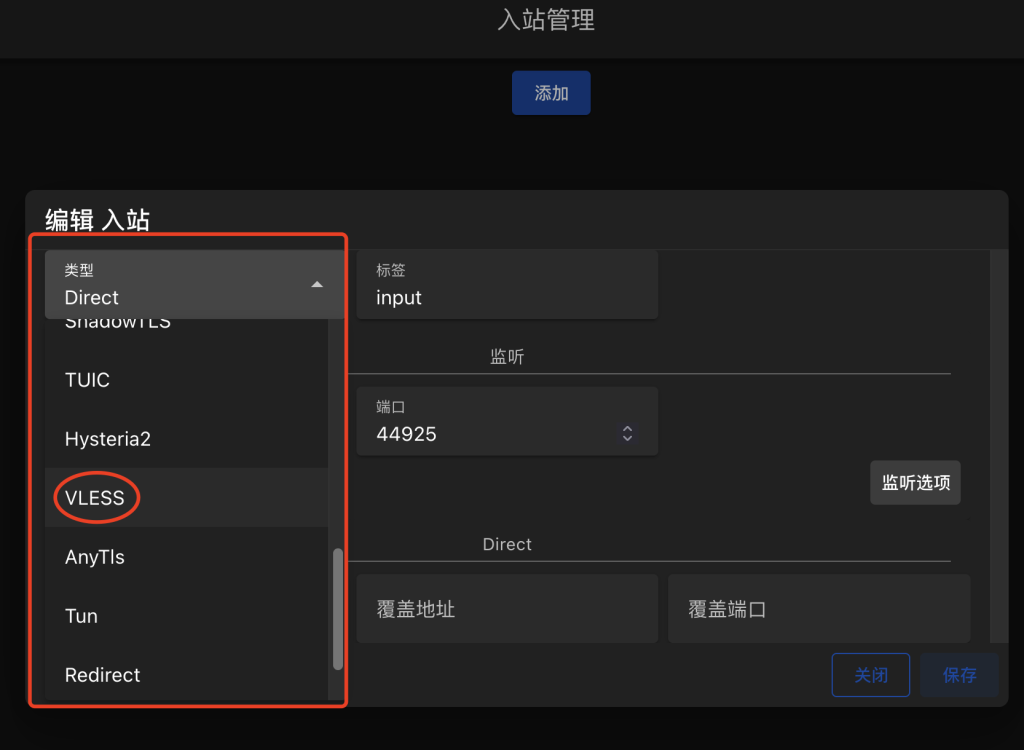Open the 监听选项 listen options
Viewport: 1024px width, 750px height.
coord(914,482)
